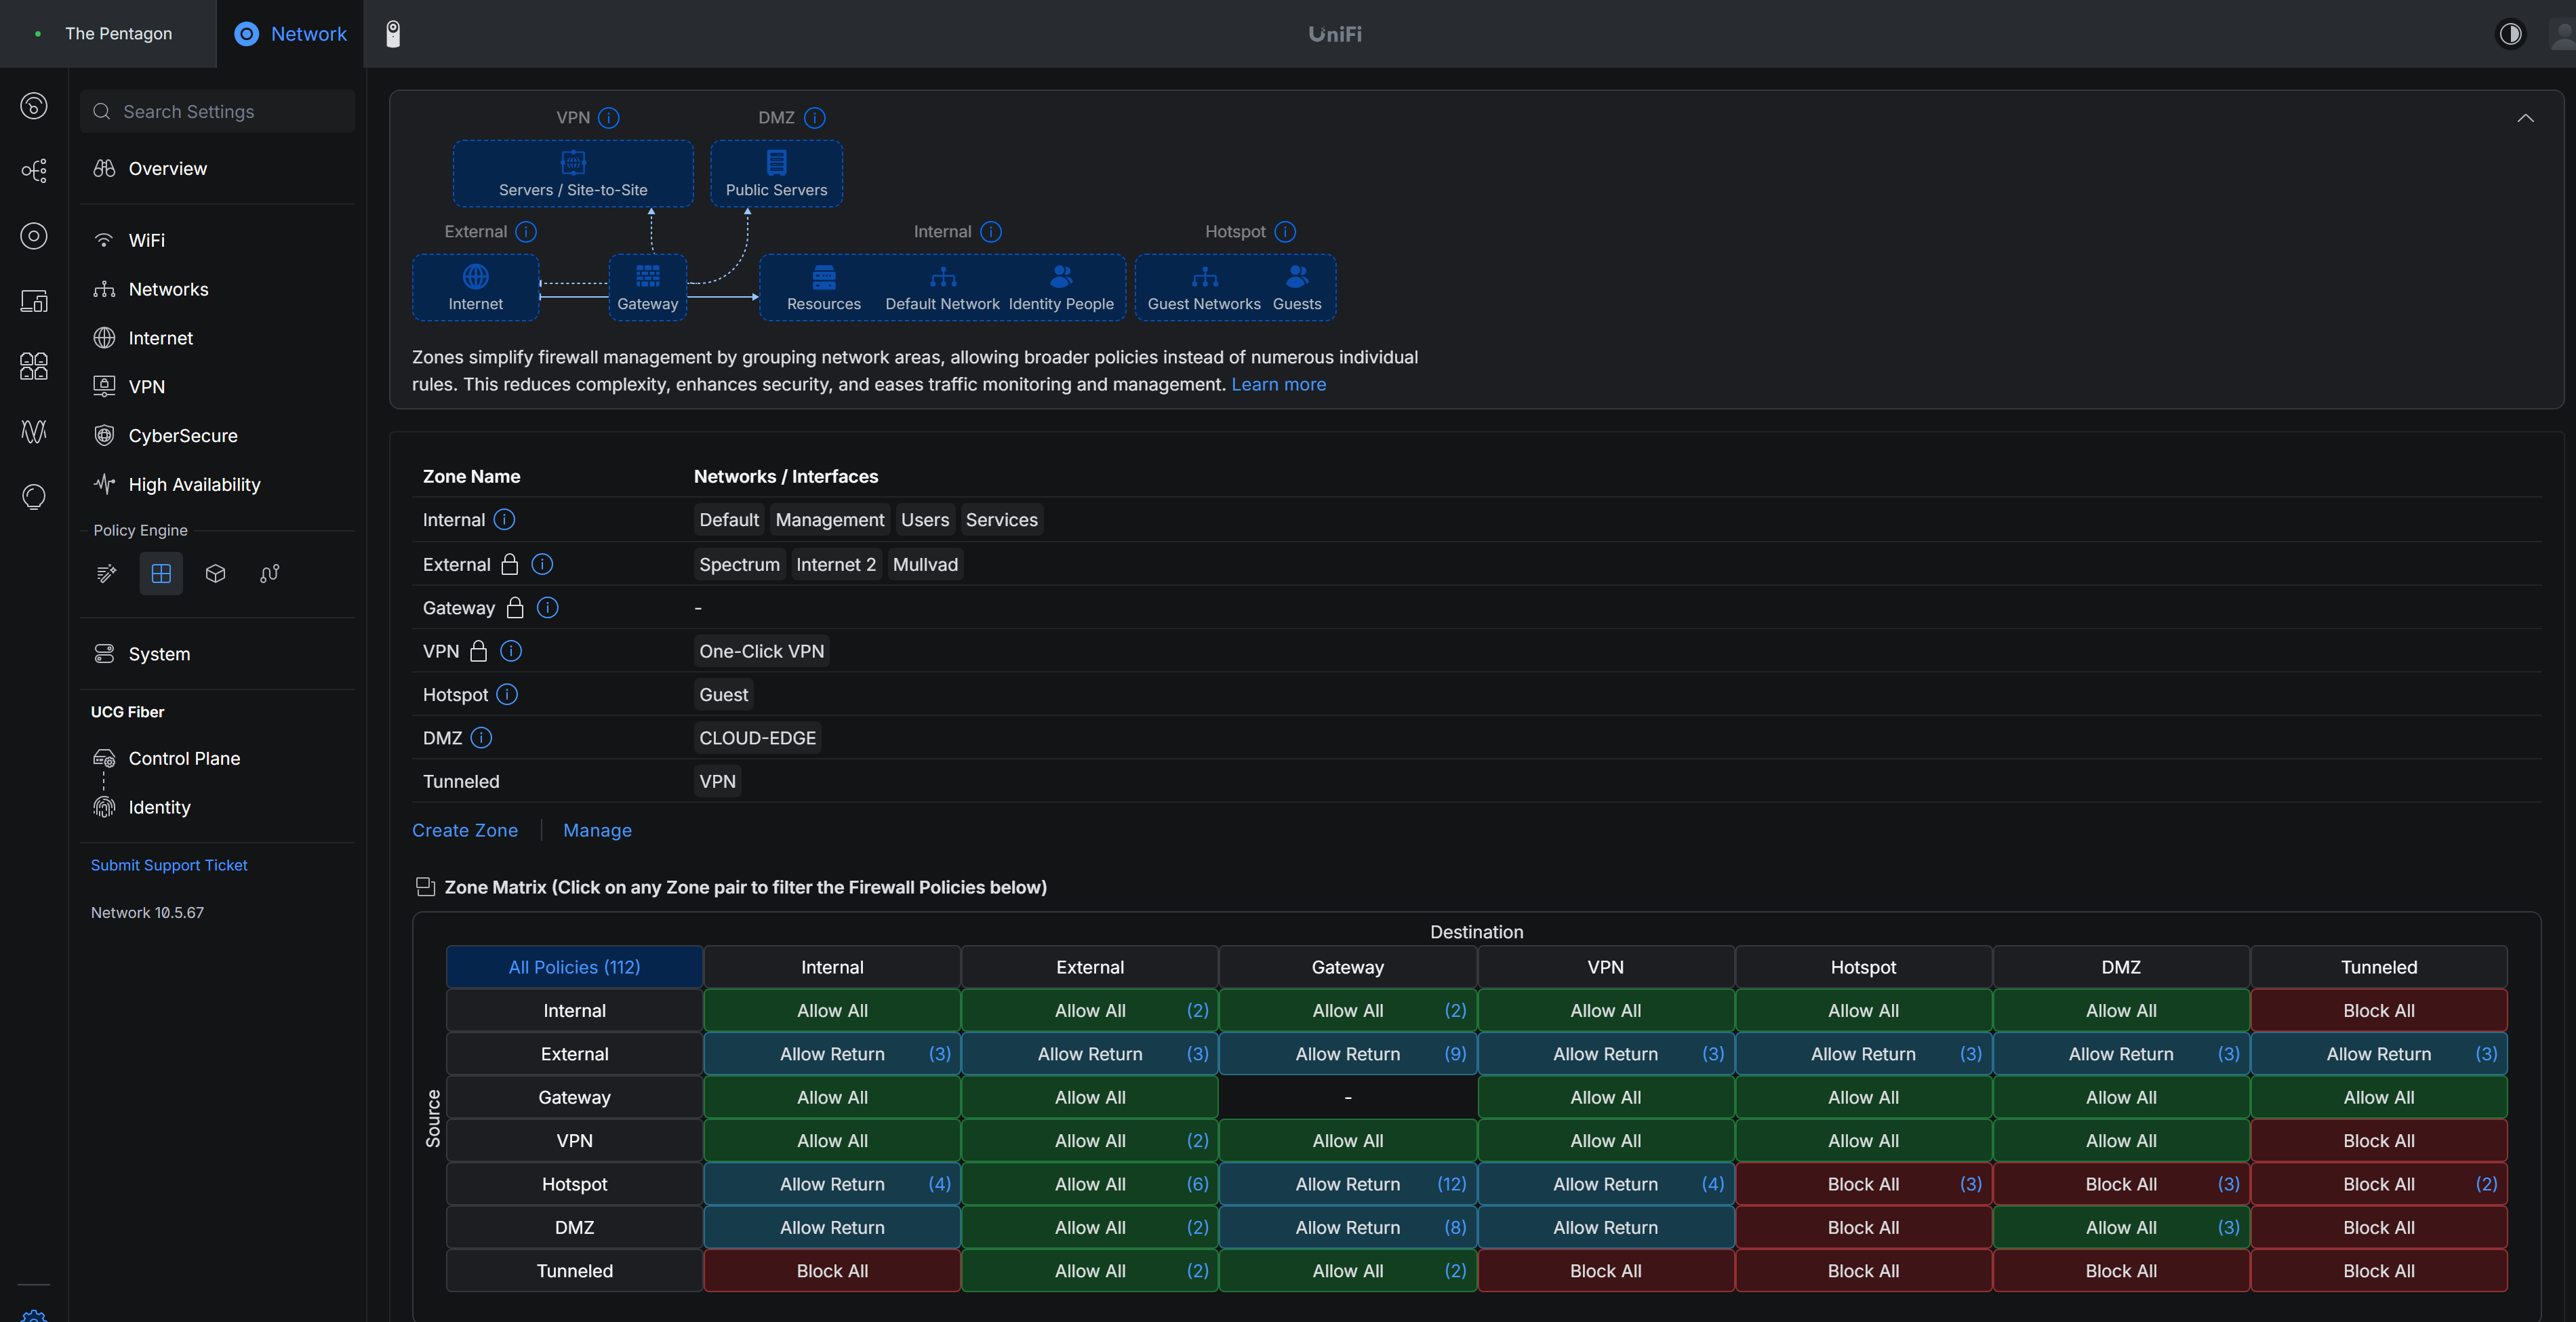Filter Internal to External Allow All cell
The height and width of the screenshot is (1322, 2576).
pyautogui.click(x=1090, y=1010)
